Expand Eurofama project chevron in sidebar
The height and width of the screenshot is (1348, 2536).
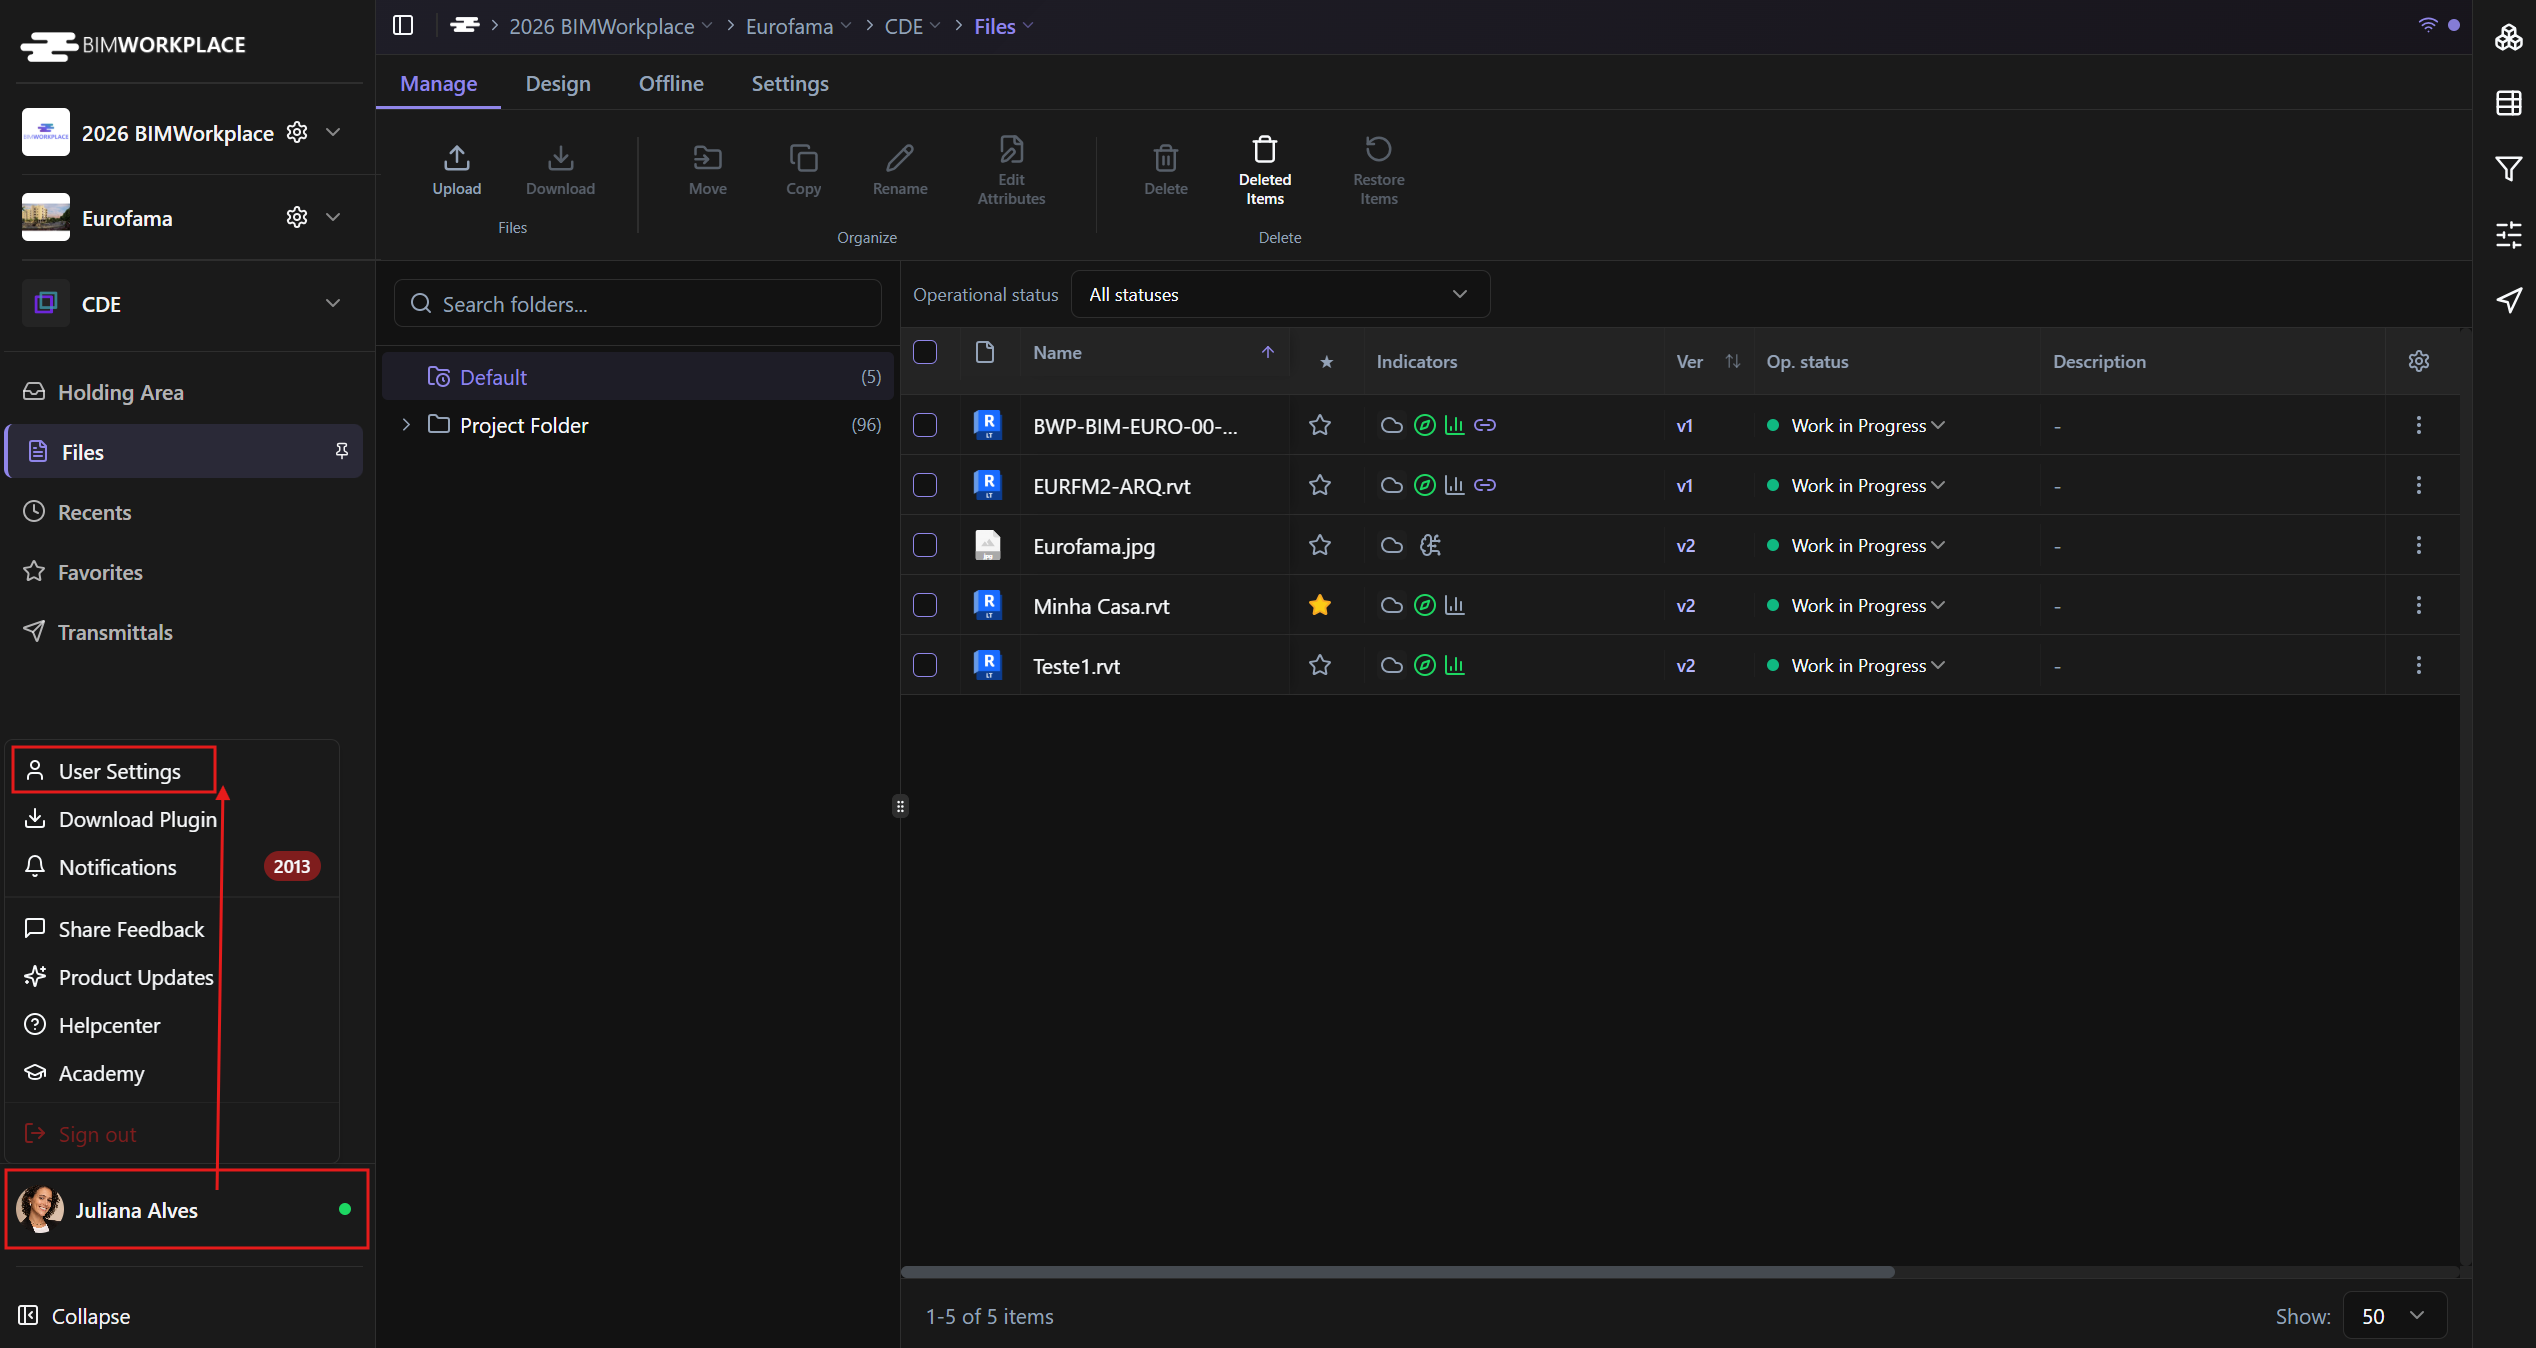pyautogui.click(x=333, y=217)
